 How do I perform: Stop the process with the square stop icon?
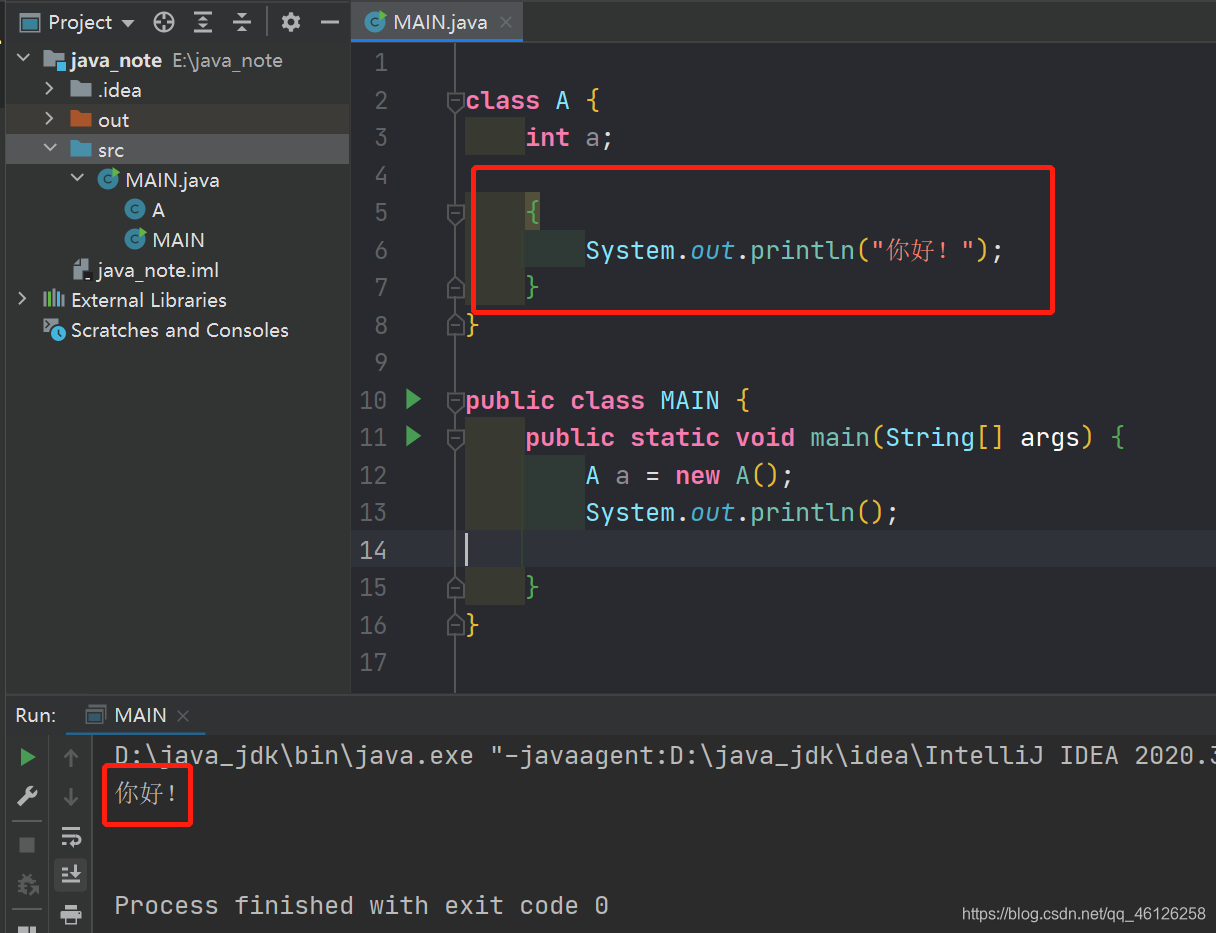click(27, 845)
